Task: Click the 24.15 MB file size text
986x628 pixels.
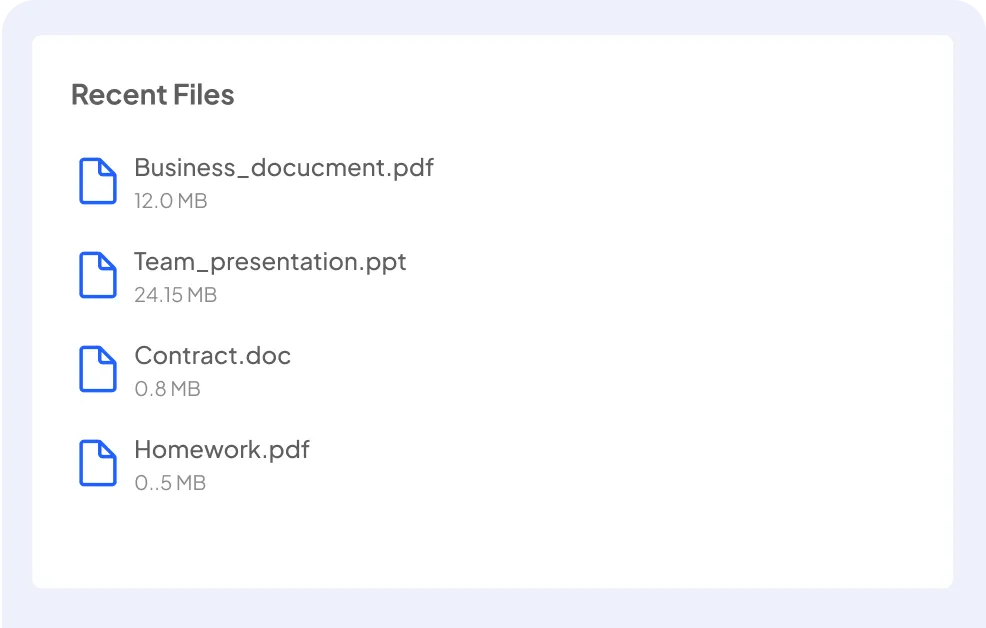Action: [x=175, y=294]
